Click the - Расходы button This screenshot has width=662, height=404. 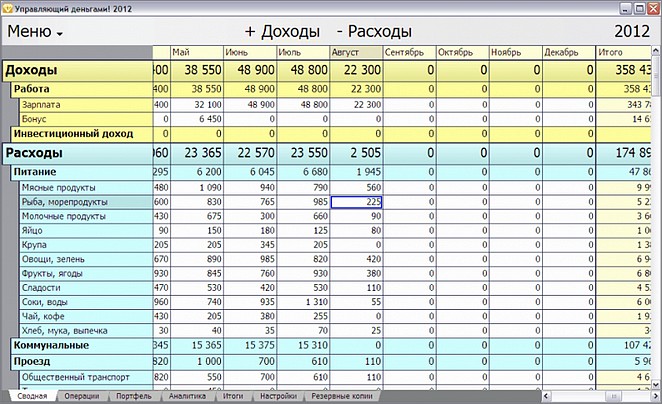pyautogui.click(x=374, y=32)
